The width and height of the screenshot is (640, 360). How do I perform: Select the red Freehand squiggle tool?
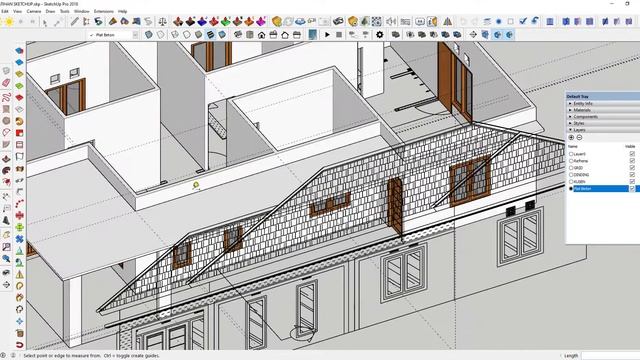click(x=6, y=97)
